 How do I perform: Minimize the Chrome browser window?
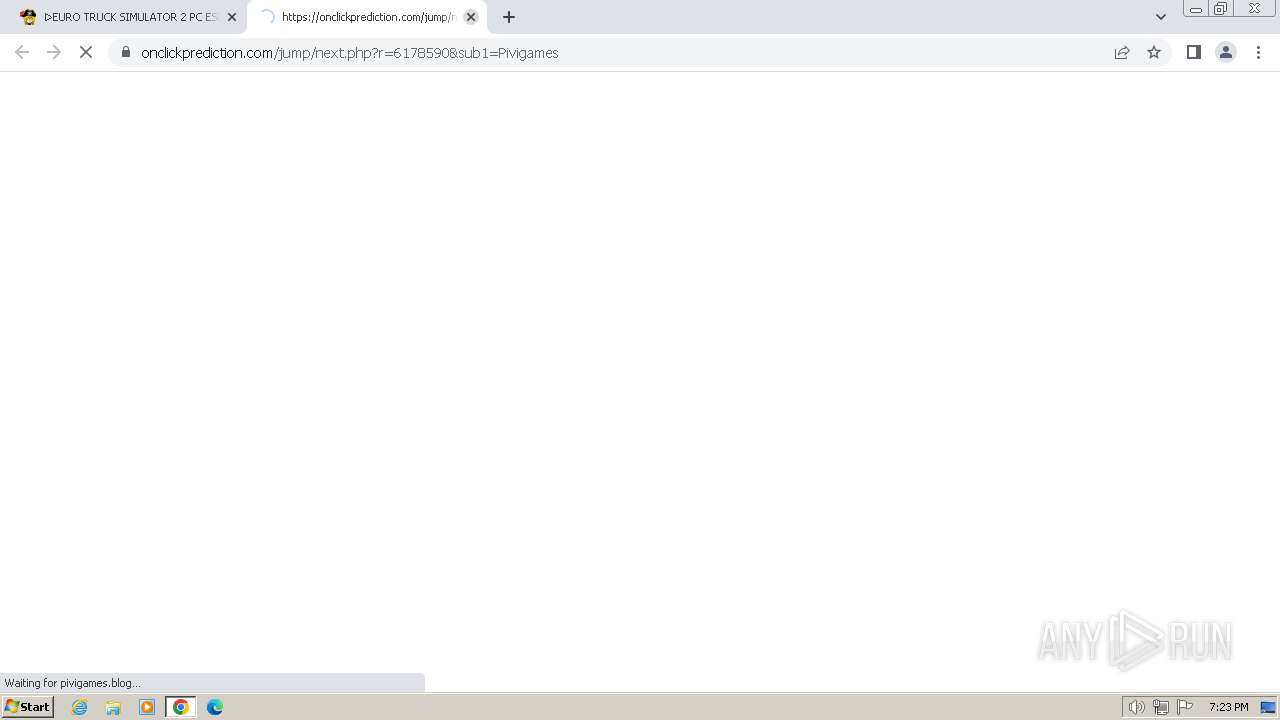(1196, 9)
